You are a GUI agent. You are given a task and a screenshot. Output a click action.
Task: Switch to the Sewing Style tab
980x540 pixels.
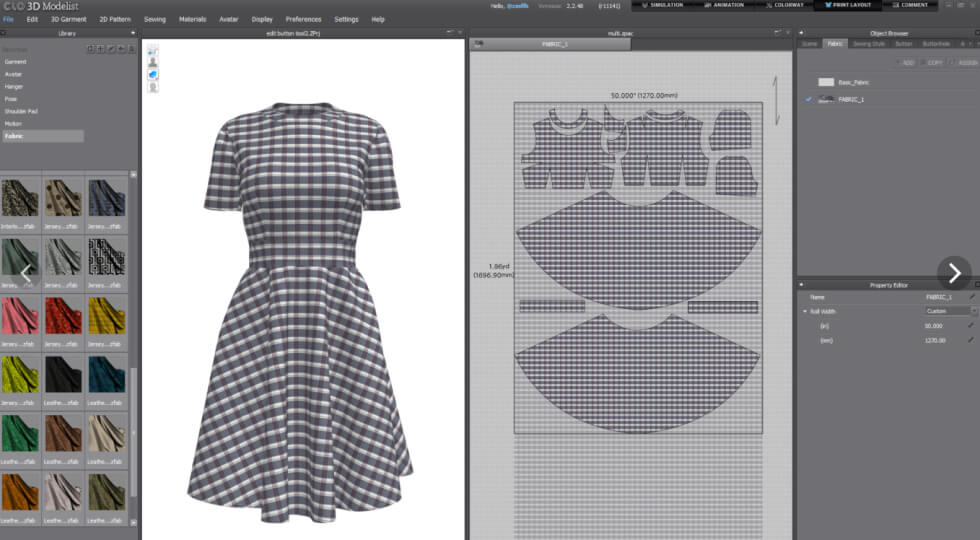pos(869,44)
